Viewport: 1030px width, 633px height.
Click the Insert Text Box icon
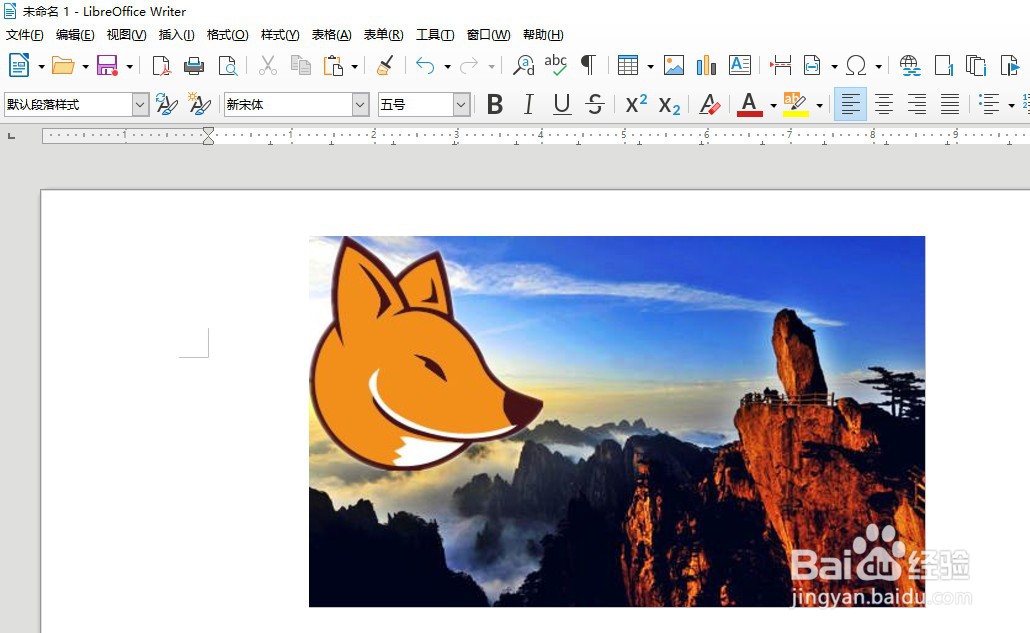(740, 65)
